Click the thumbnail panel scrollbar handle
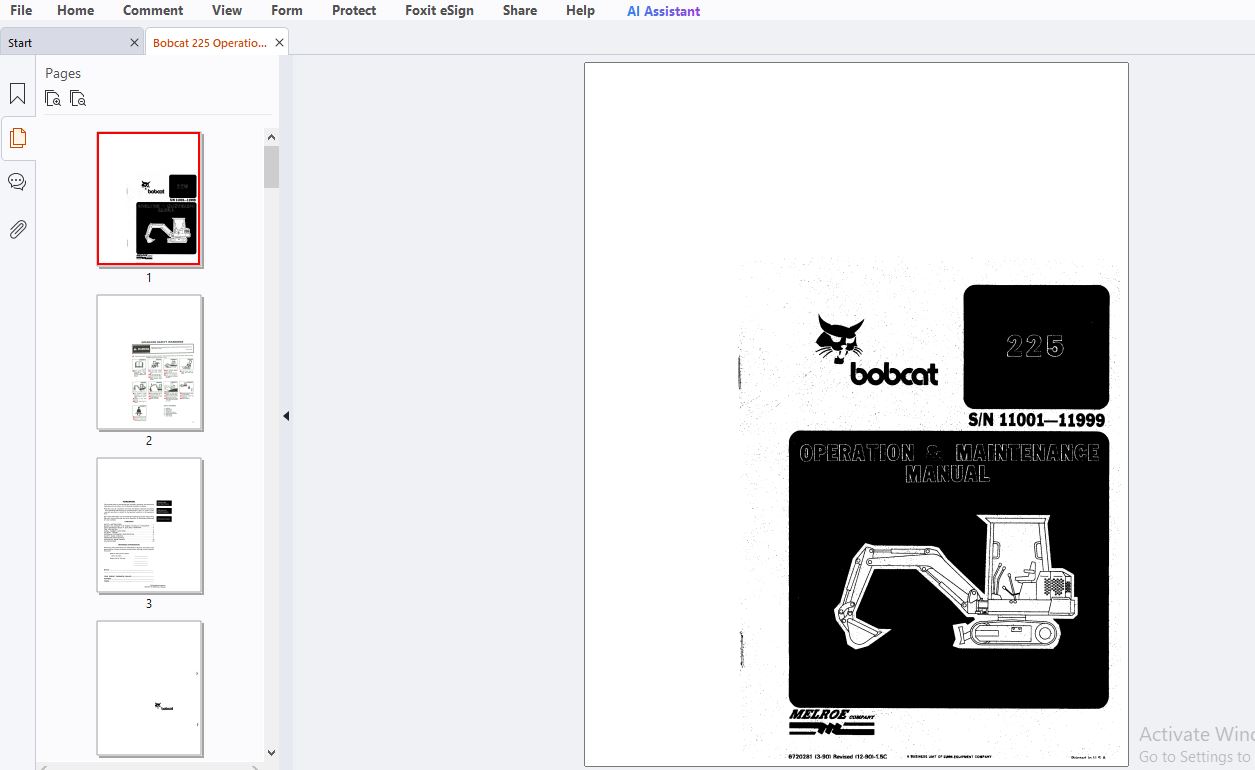Viewport: 1255px width, 770px height. point(271,167)
